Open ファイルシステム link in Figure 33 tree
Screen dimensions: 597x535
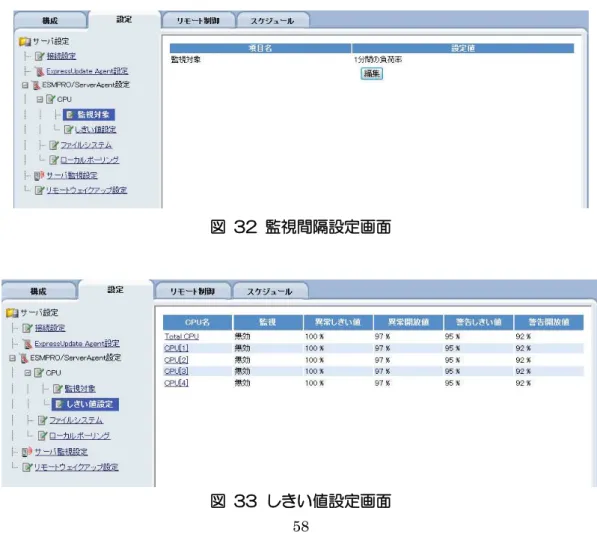click(x=76, y=420)
